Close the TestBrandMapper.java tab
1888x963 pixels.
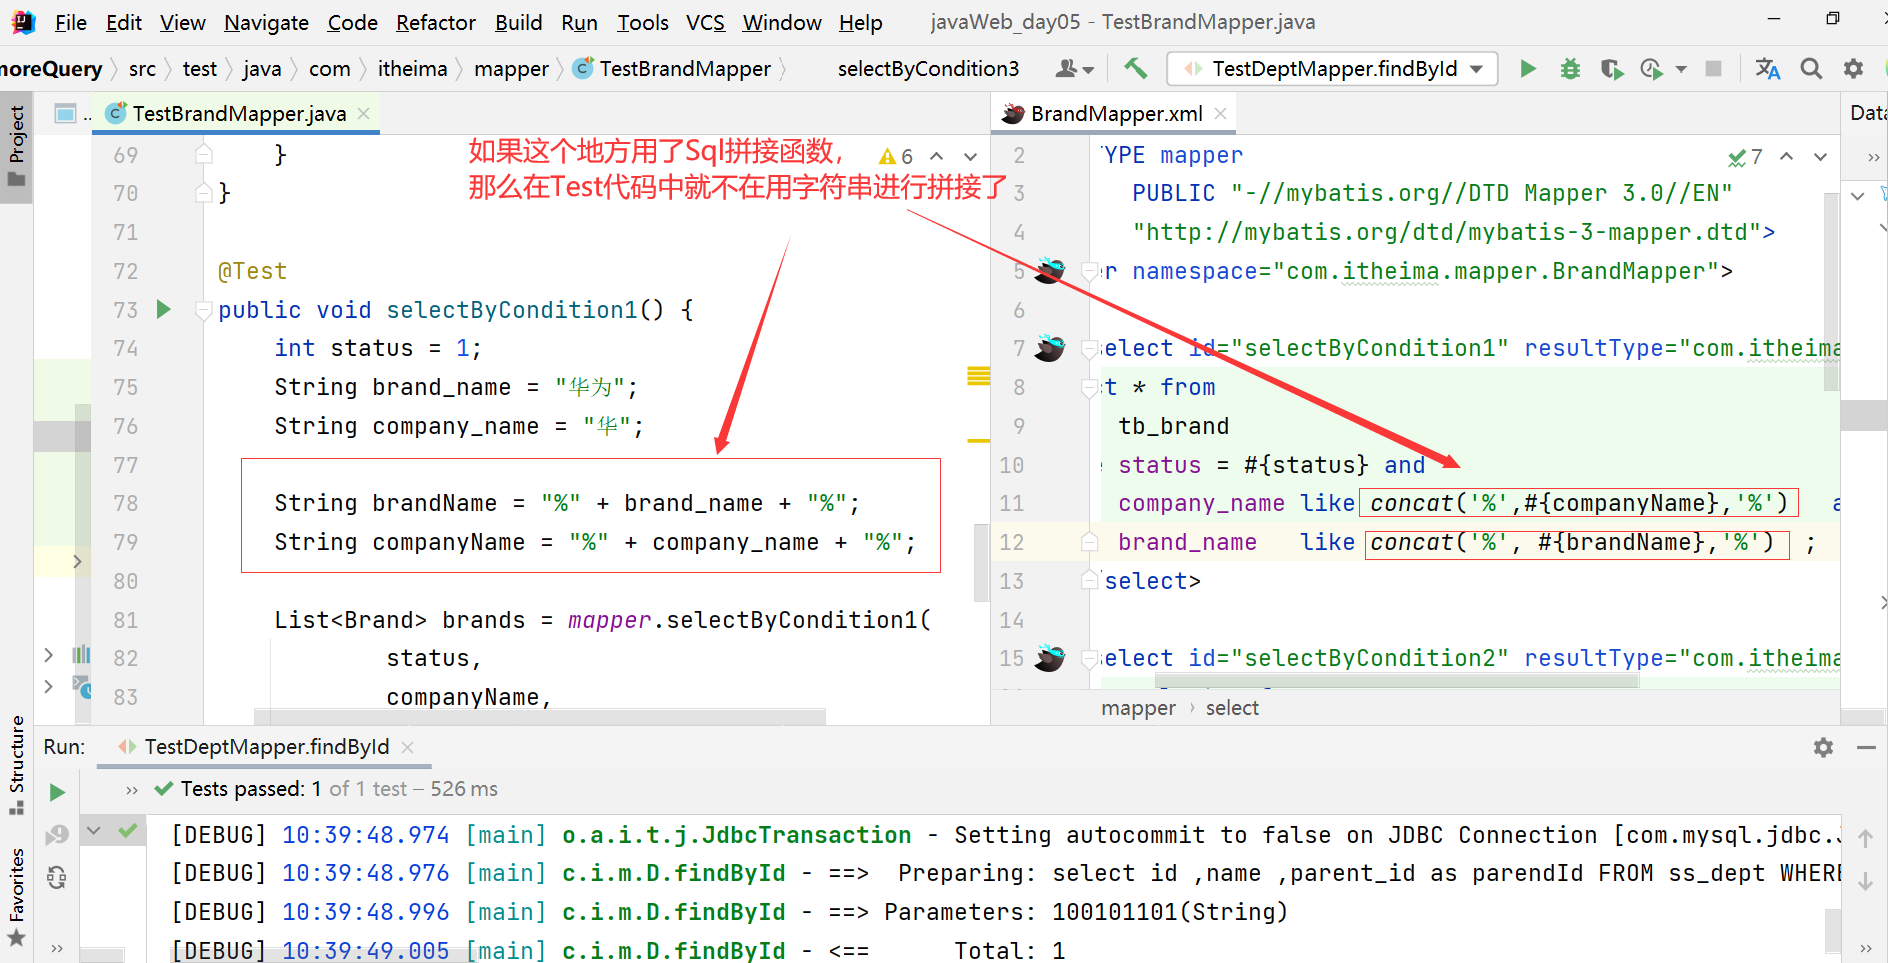coord(364,114)
